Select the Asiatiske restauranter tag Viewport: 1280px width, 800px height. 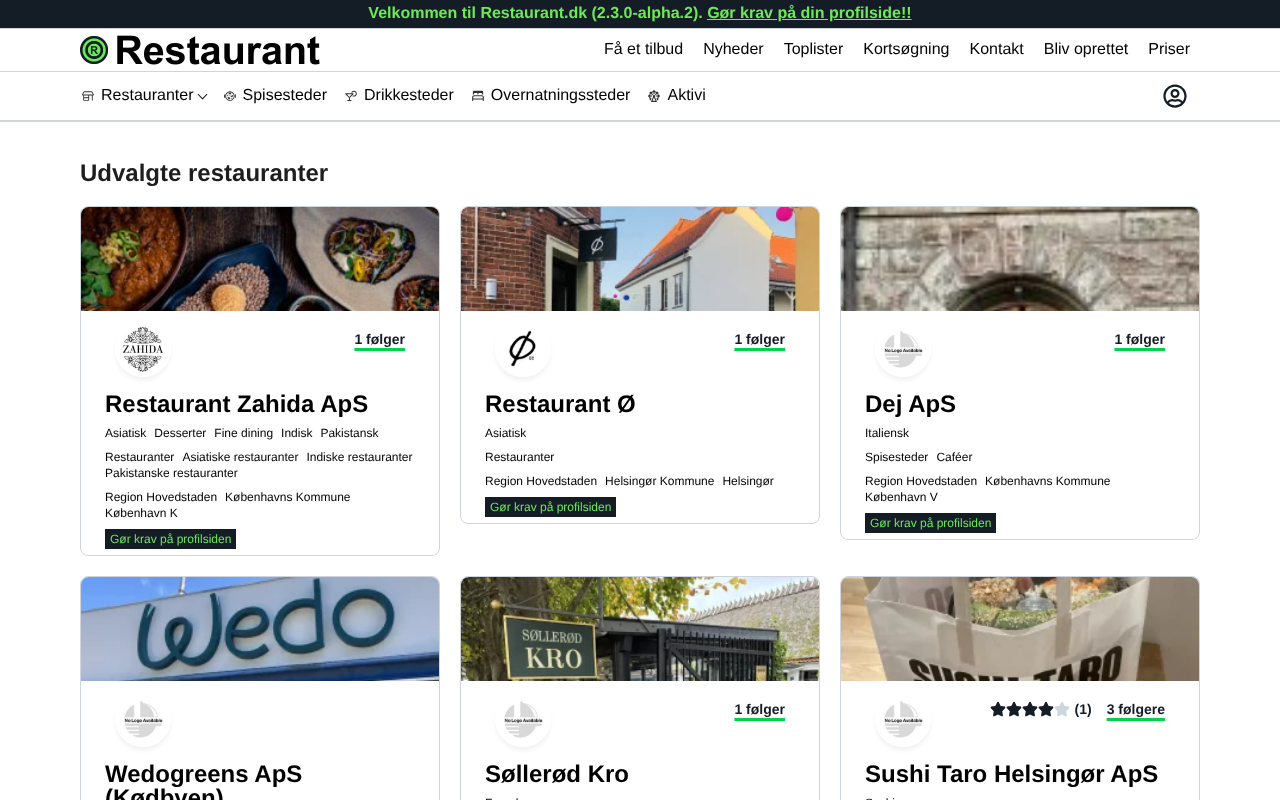(x=240, y=457)
